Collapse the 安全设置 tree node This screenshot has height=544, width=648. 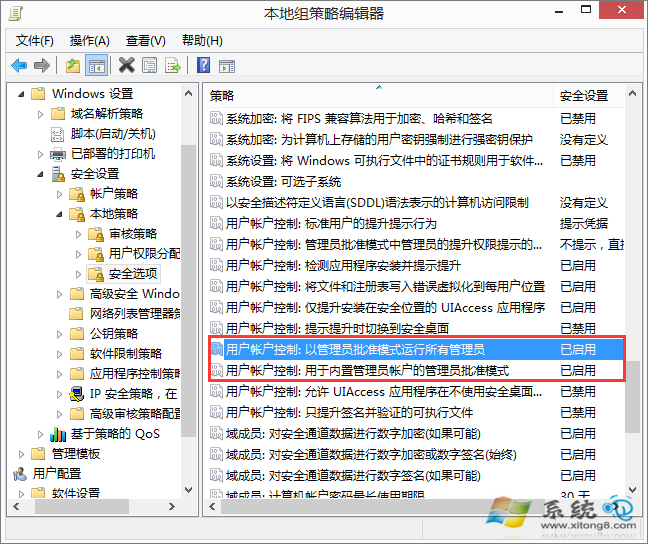tap(40, 174)
